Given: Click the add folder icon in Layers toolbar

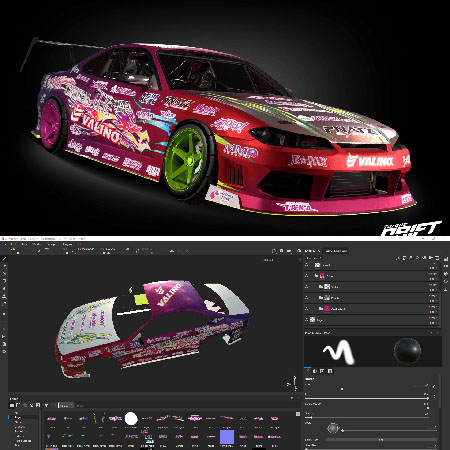Looking at the screenshot, I should [x=430, y=258].
